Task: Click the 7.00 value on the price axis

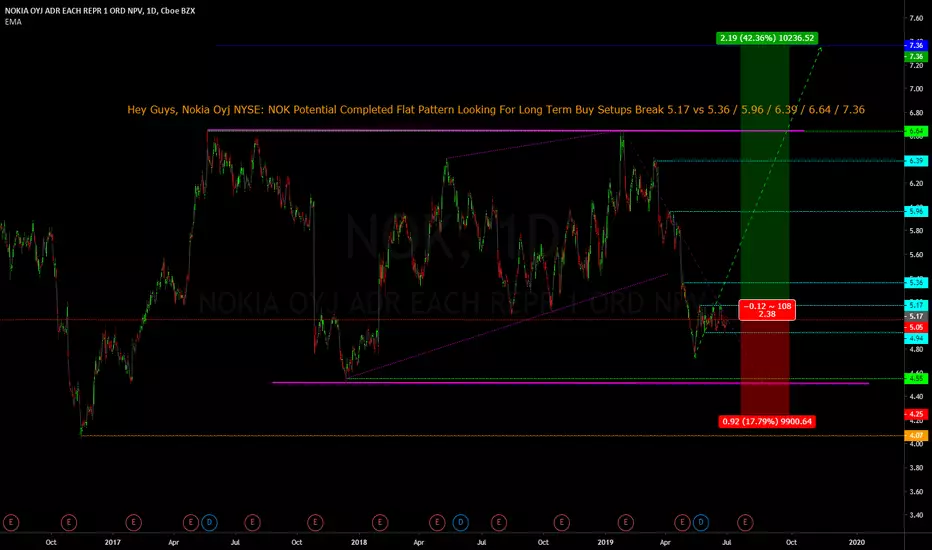Action: pyautogui.click(x=916, y=89)
